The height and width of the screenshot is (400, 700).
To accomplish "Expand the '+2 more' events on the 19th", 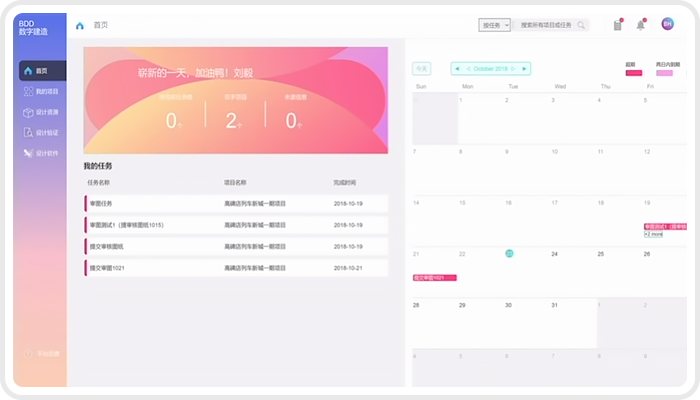I will coord(654,234).
